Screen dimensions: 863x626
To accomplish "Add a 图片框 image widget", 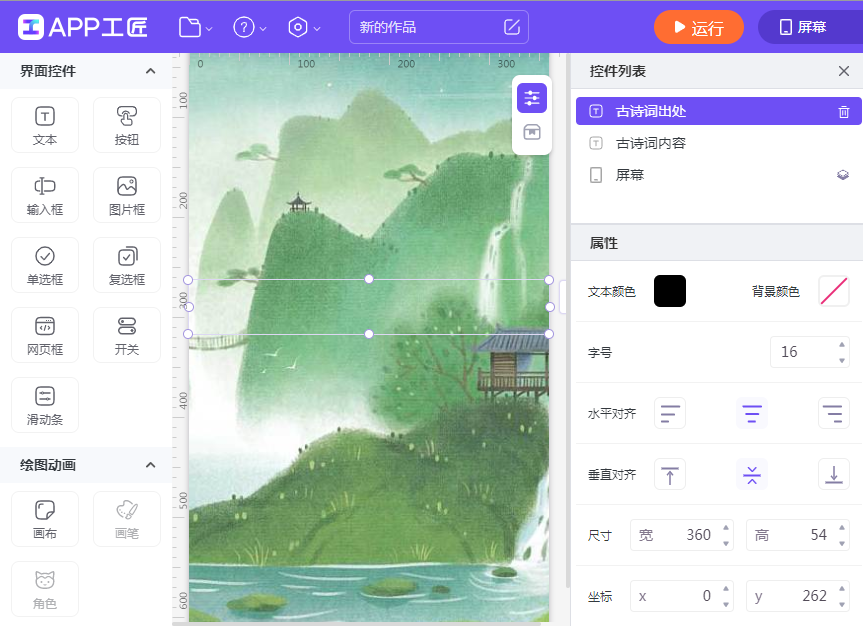I will [x=127, y=195].
